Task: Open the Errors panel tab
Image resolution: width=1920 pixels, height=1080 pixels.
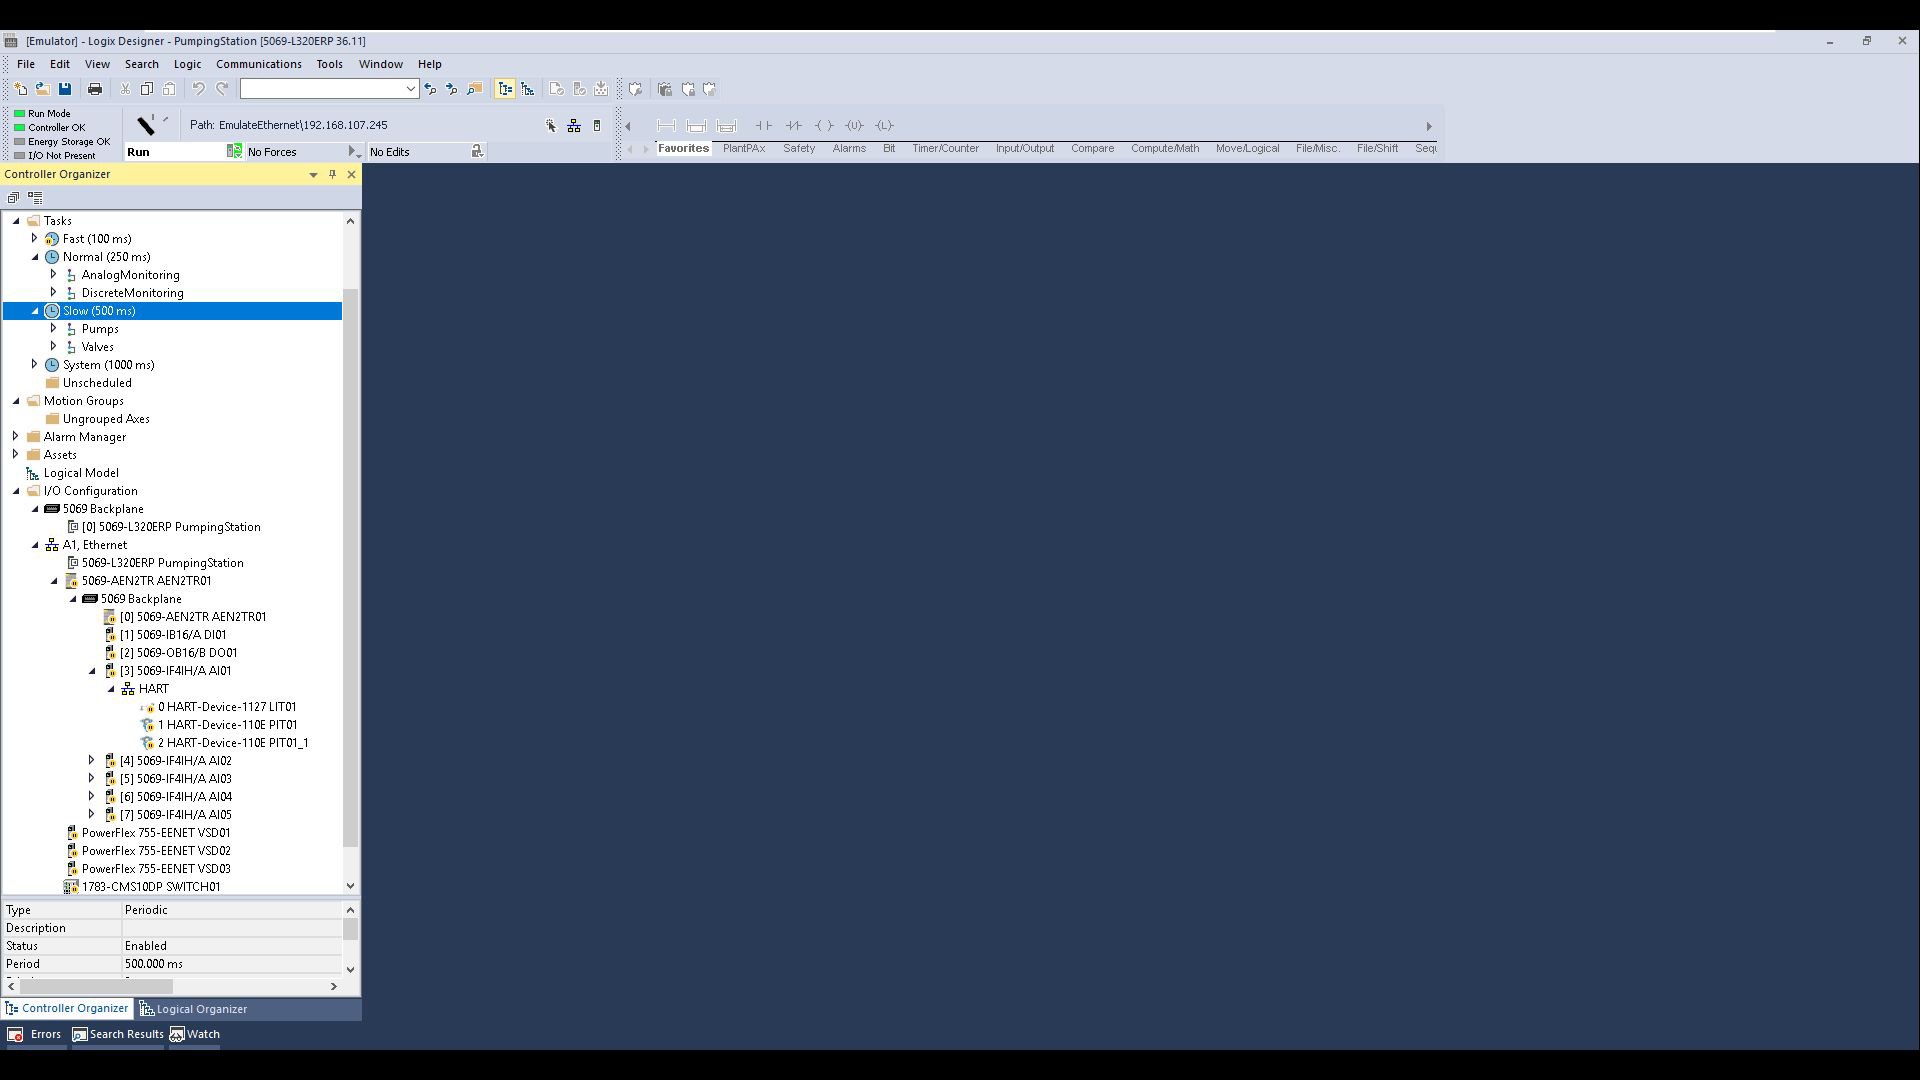Action: pos(36,1035)
